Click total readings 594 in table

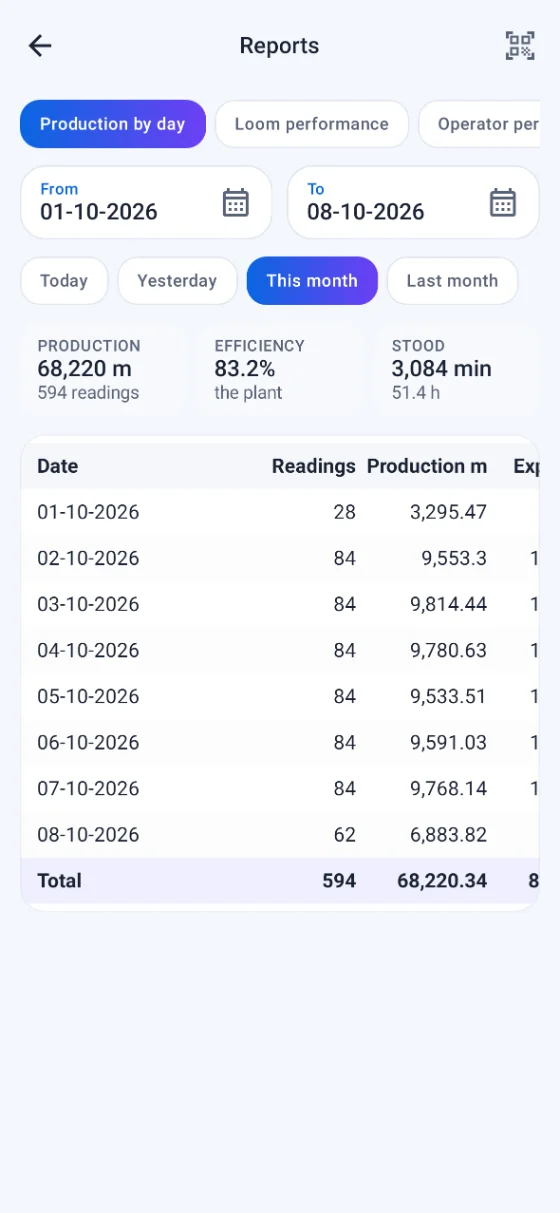click(x=339, y=881)
